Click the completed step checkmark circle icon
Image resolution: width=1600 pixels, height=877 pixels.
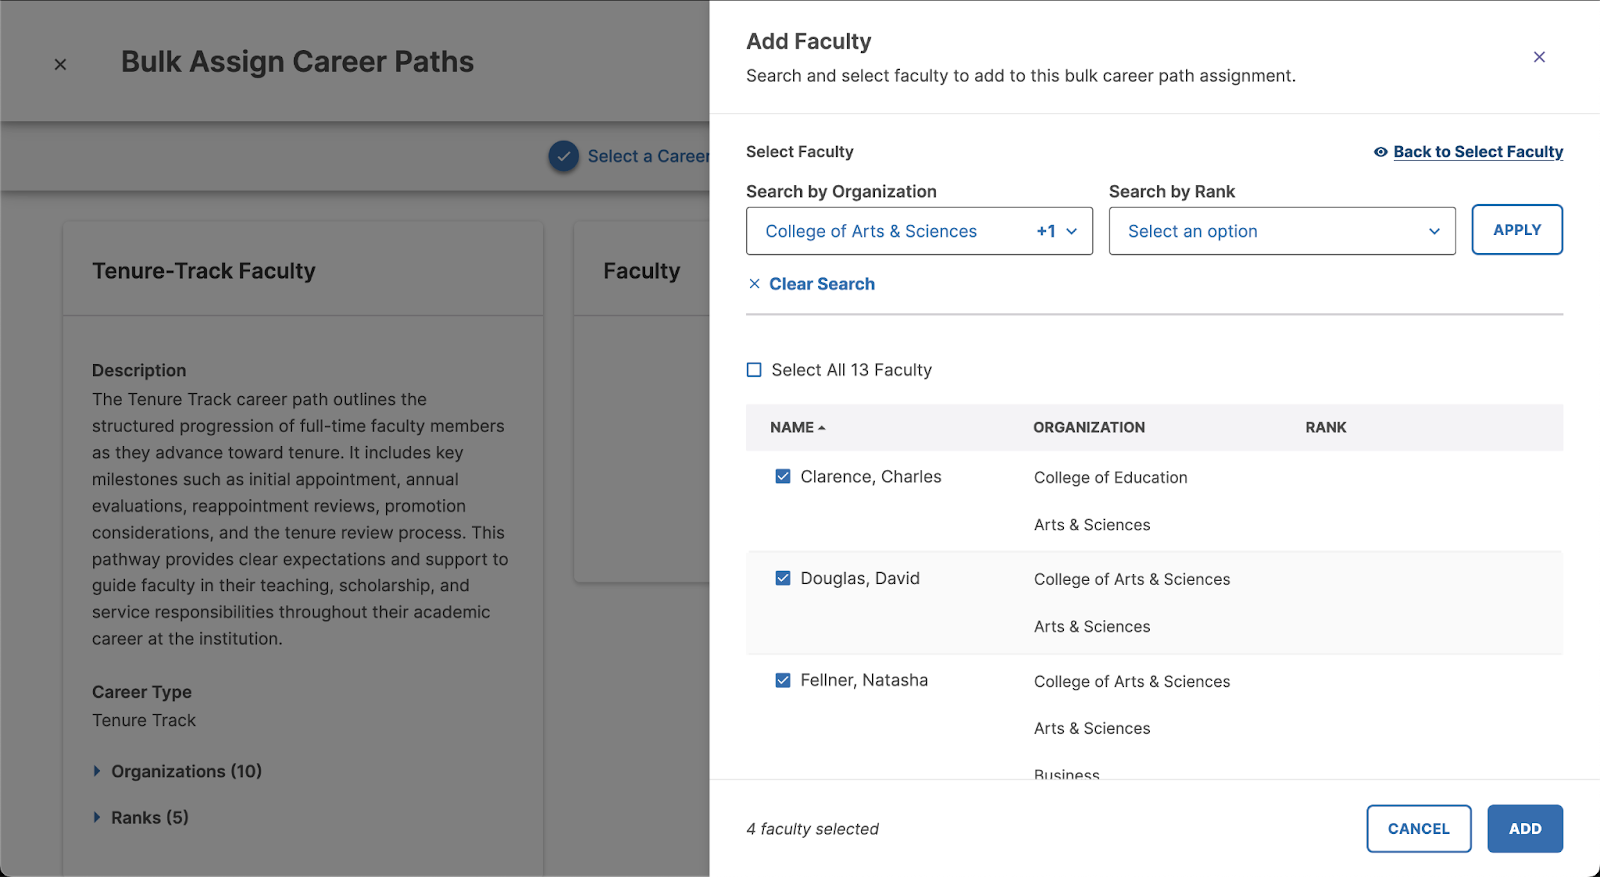coord(564,156)
